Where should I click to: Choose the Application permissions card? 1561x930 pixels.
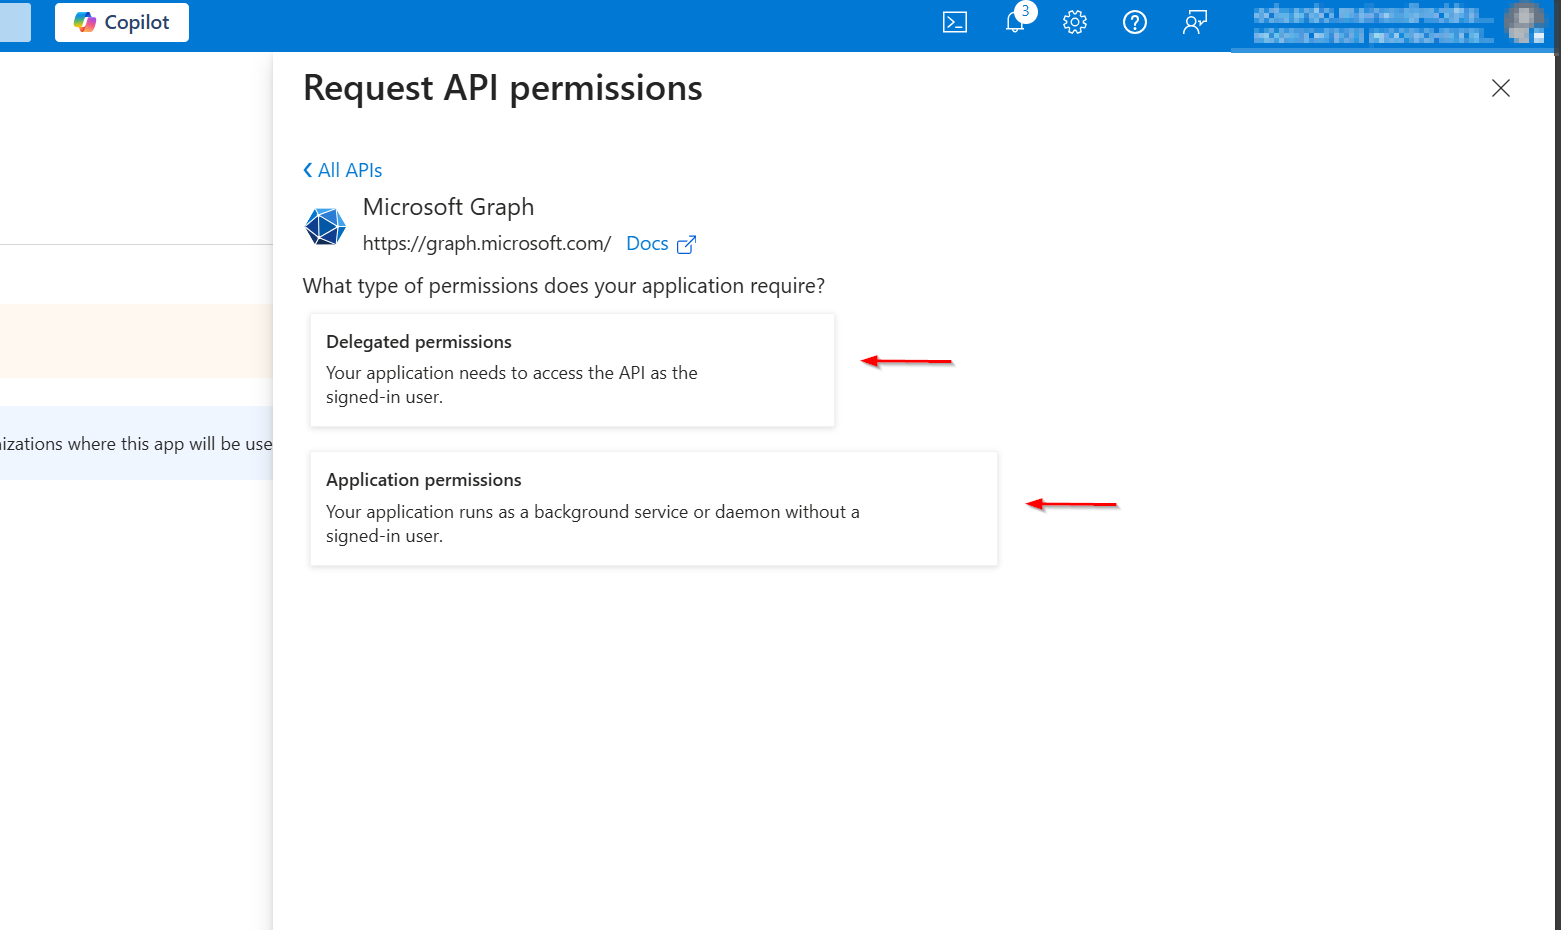653,508
